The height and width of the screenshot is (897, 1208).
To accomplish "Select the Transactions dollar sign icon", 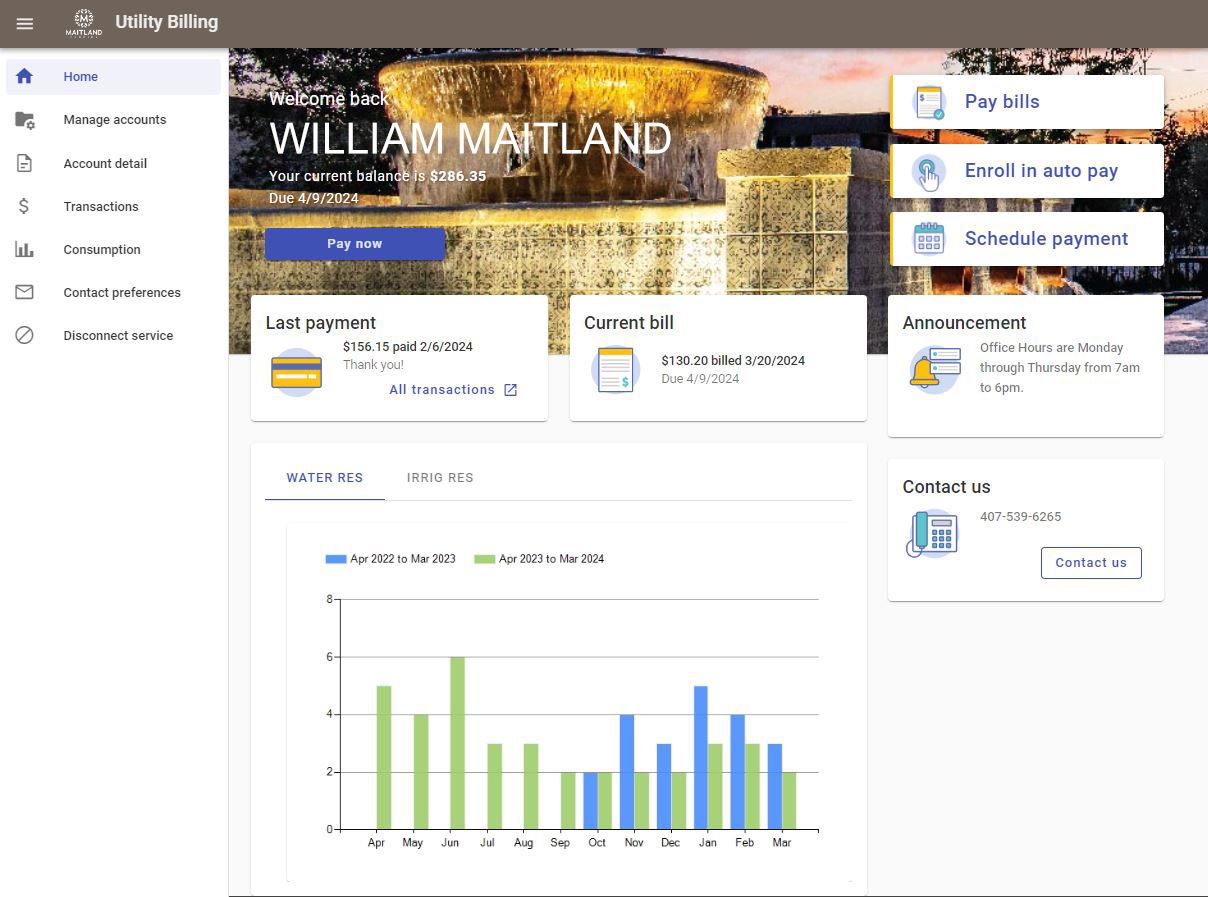I will (24, 206).
